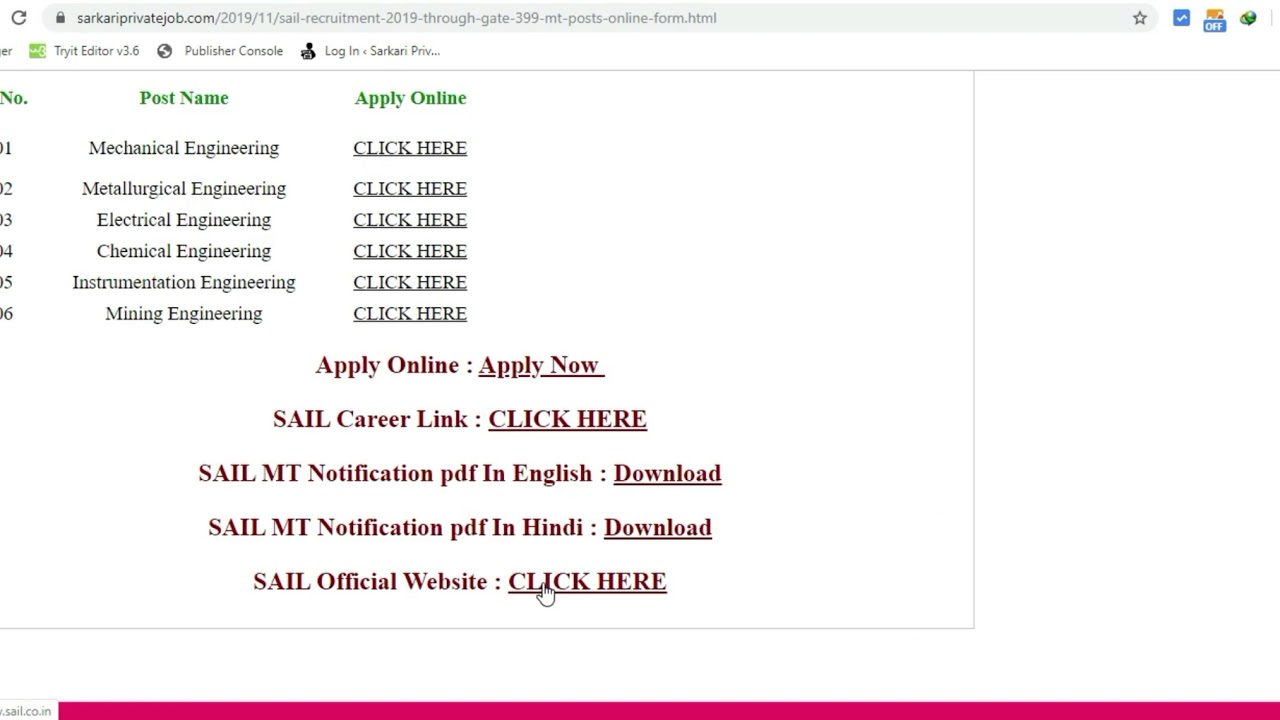Click the Post Name column header

coord(184,98)
